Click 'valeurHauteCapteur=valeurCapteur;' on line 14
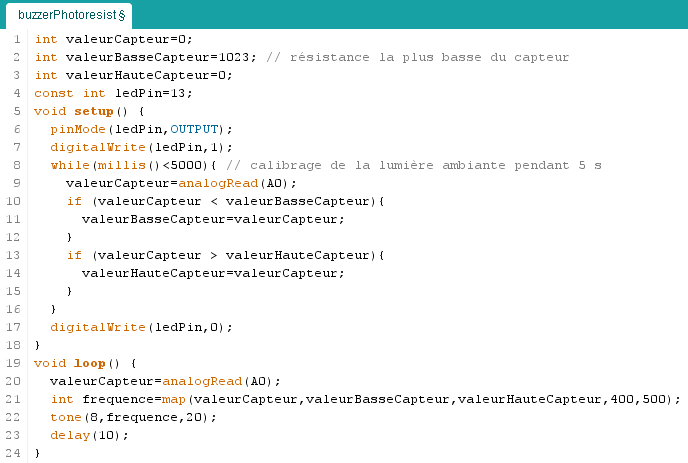 tap(213, 273)
